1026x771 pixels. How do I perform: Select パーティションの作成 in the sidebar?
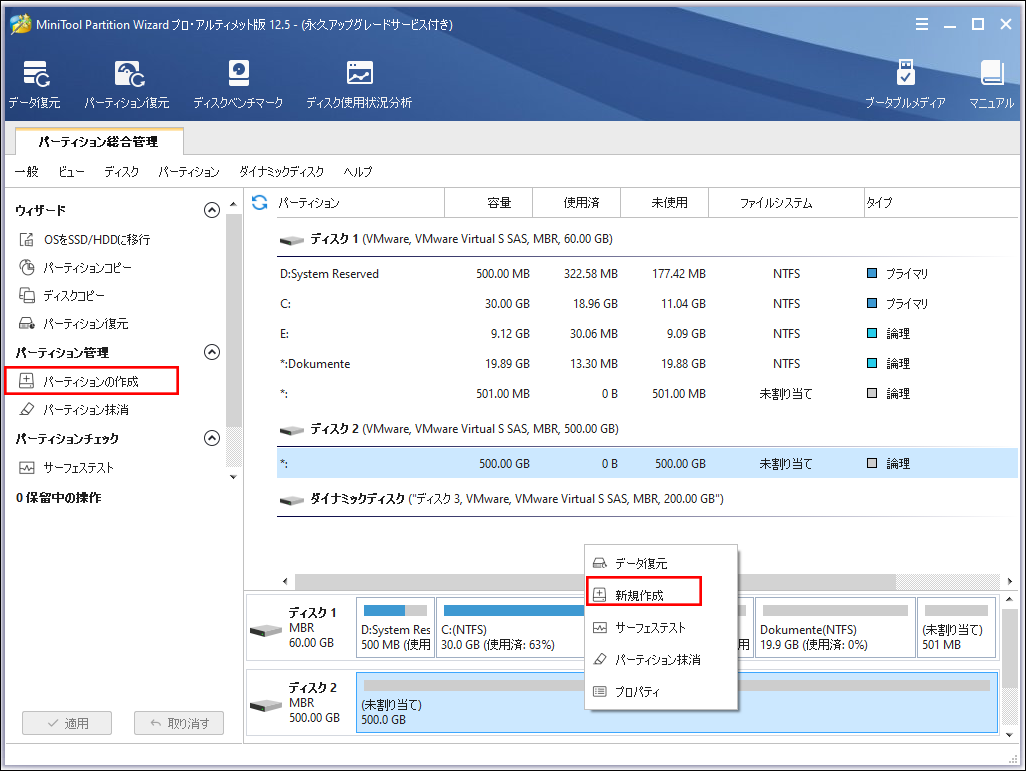coord(92,380)
